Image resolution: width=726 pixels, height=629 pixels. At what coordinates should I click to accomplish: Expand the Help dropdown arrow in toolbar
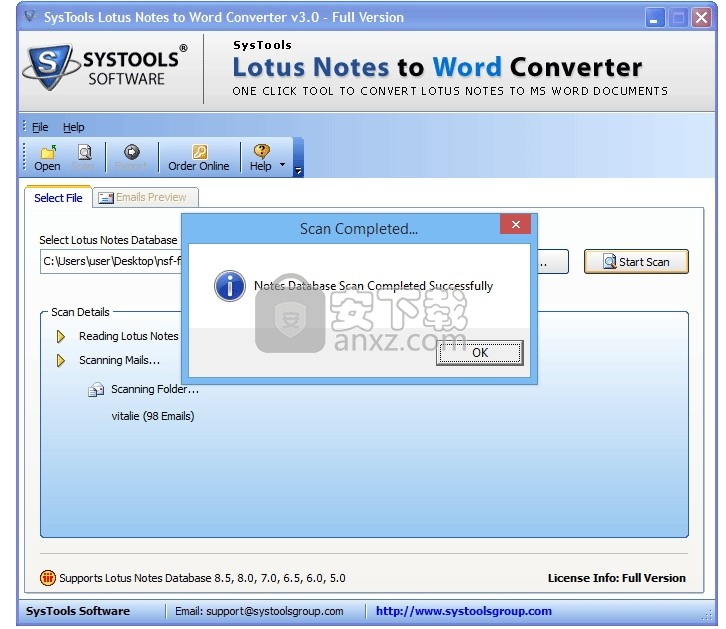(282, 165)
